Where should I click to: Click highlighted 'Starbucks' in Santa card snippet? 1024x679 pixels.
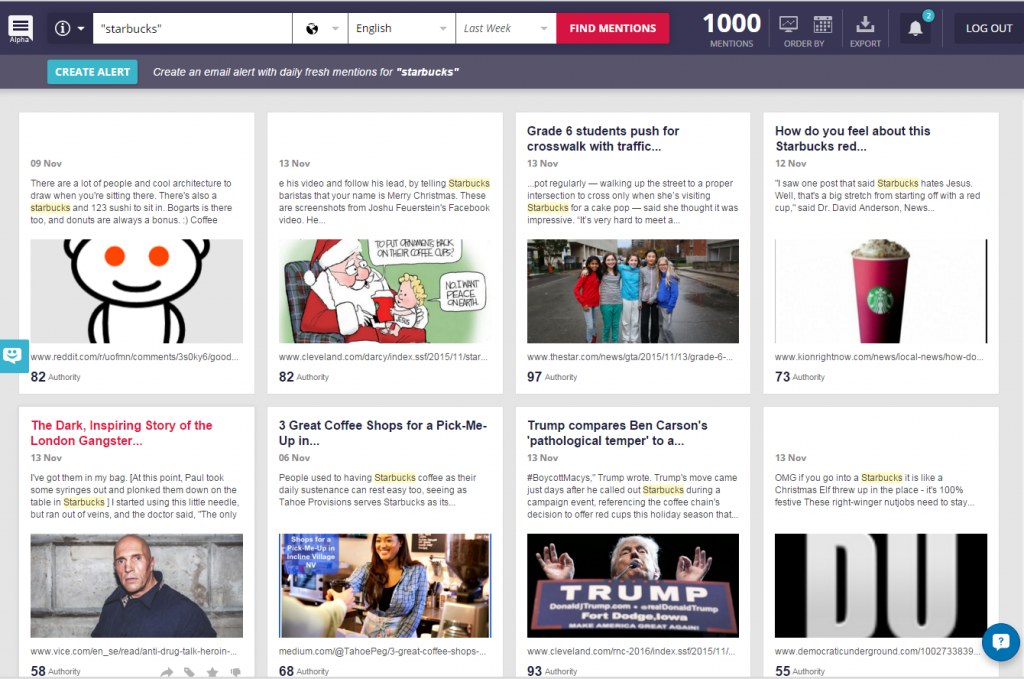click(x=469, y=183)
